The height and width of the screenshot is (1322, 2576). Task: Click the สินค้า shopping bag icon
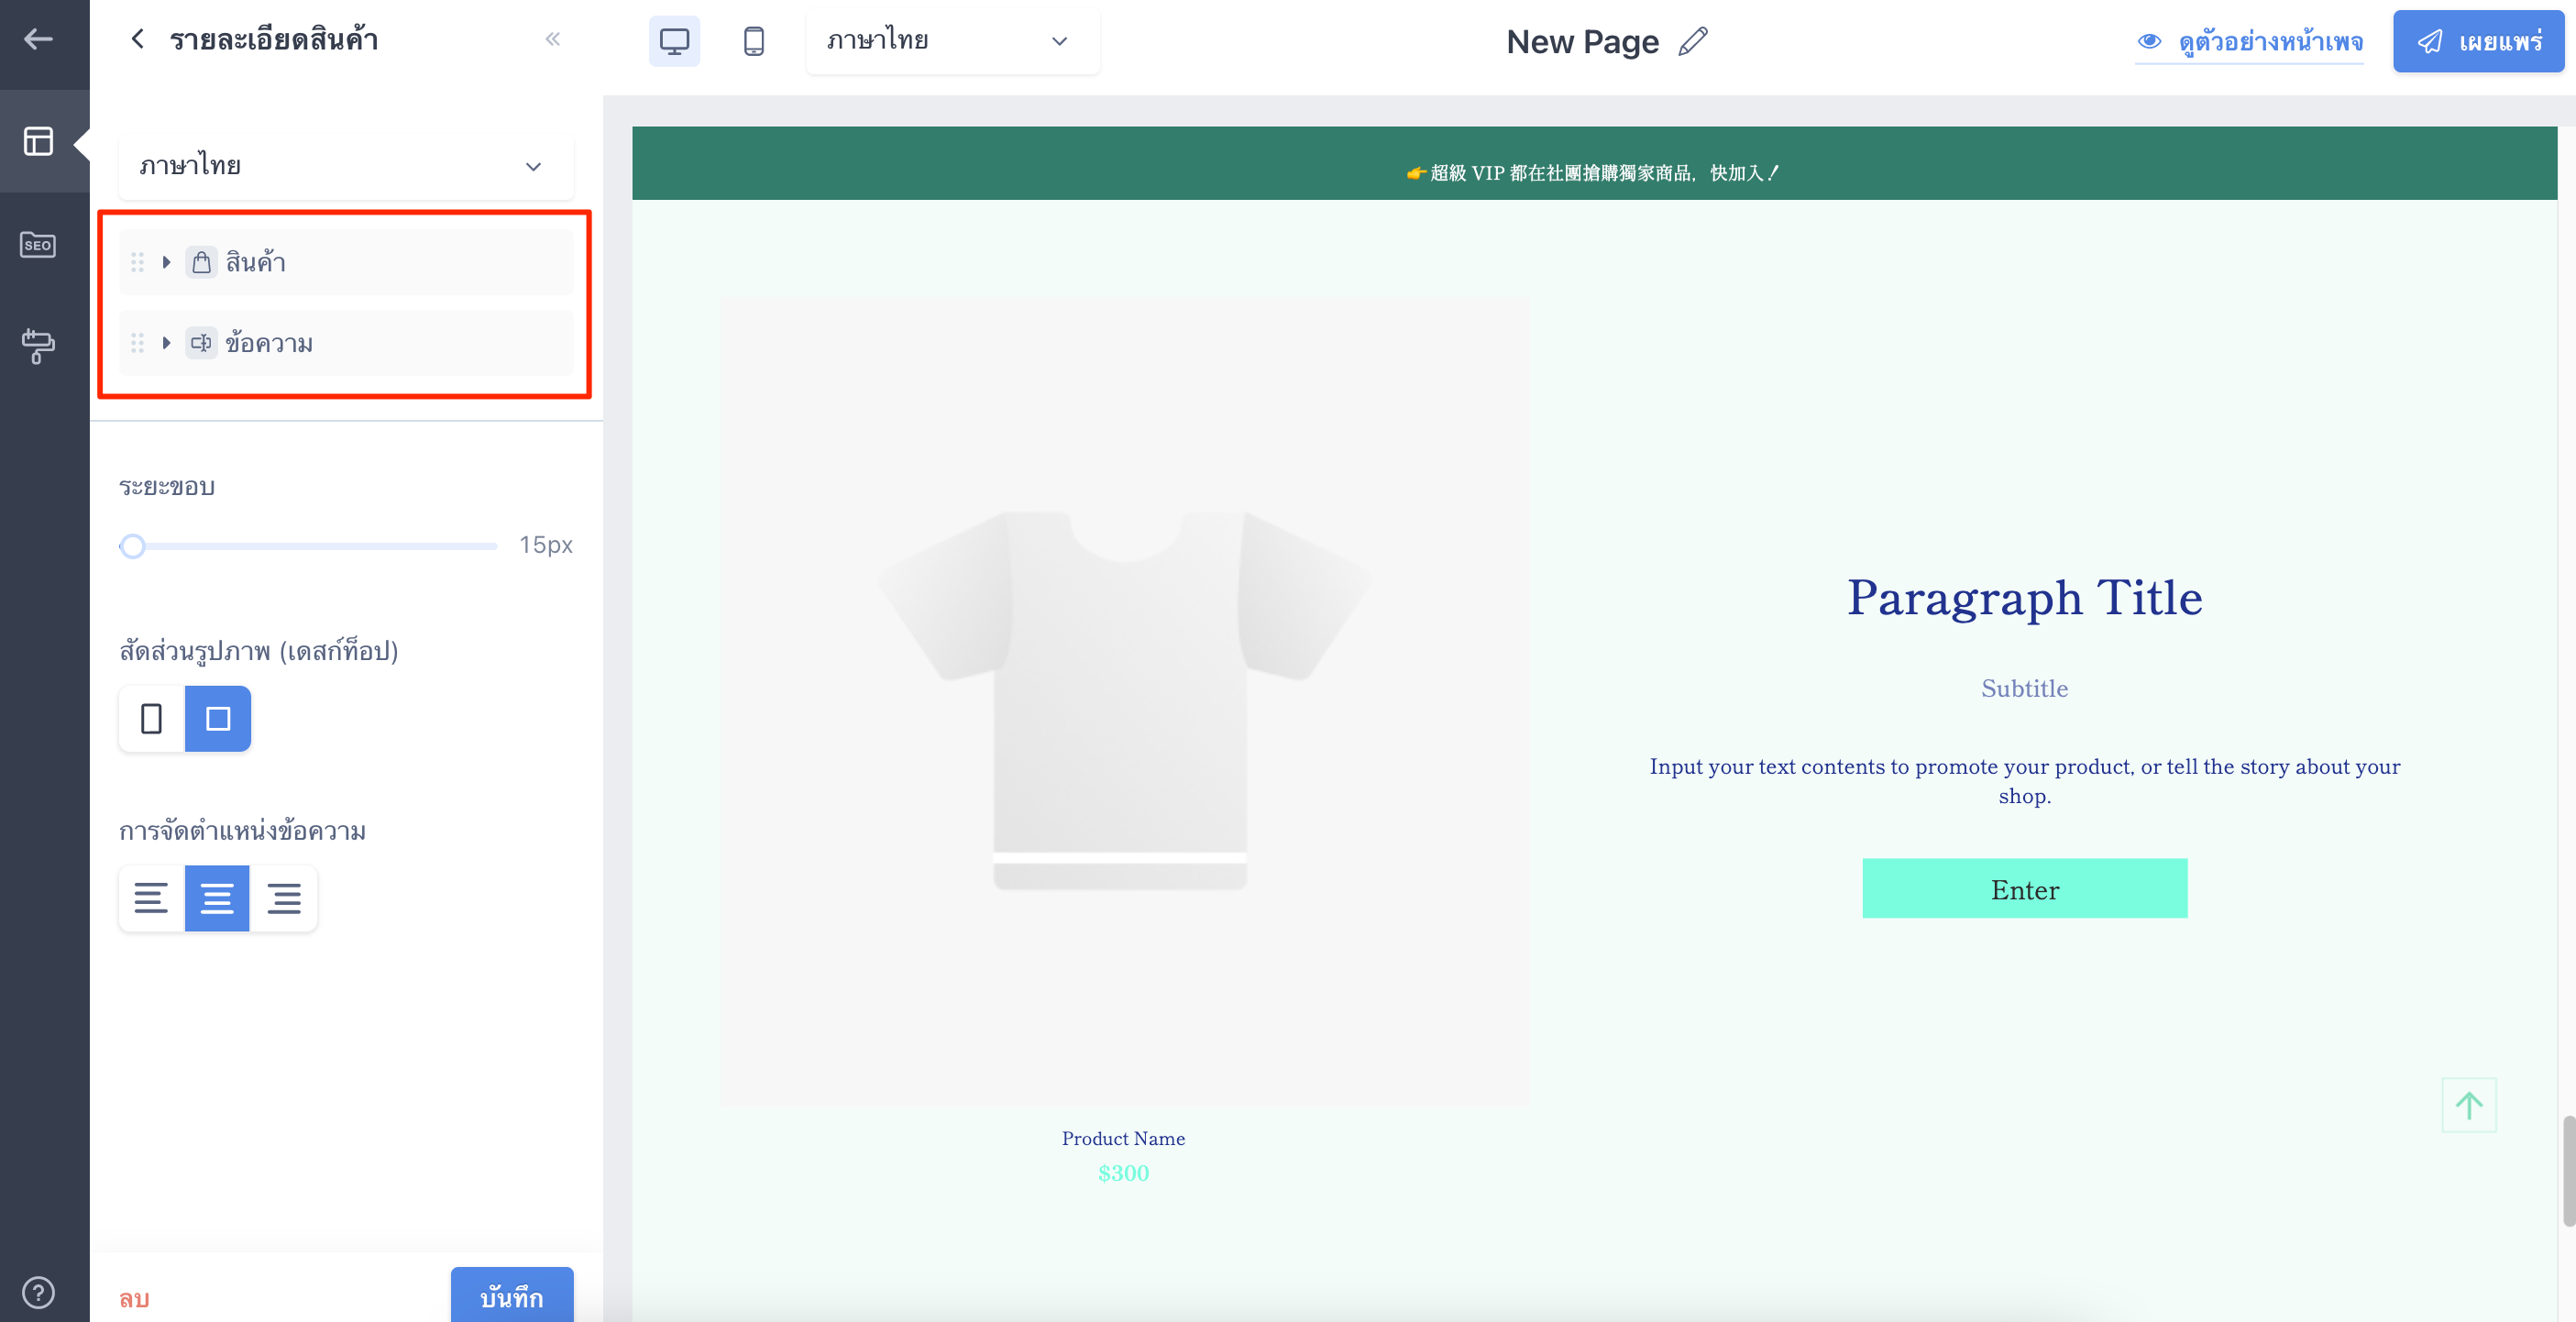coord(201,262)
